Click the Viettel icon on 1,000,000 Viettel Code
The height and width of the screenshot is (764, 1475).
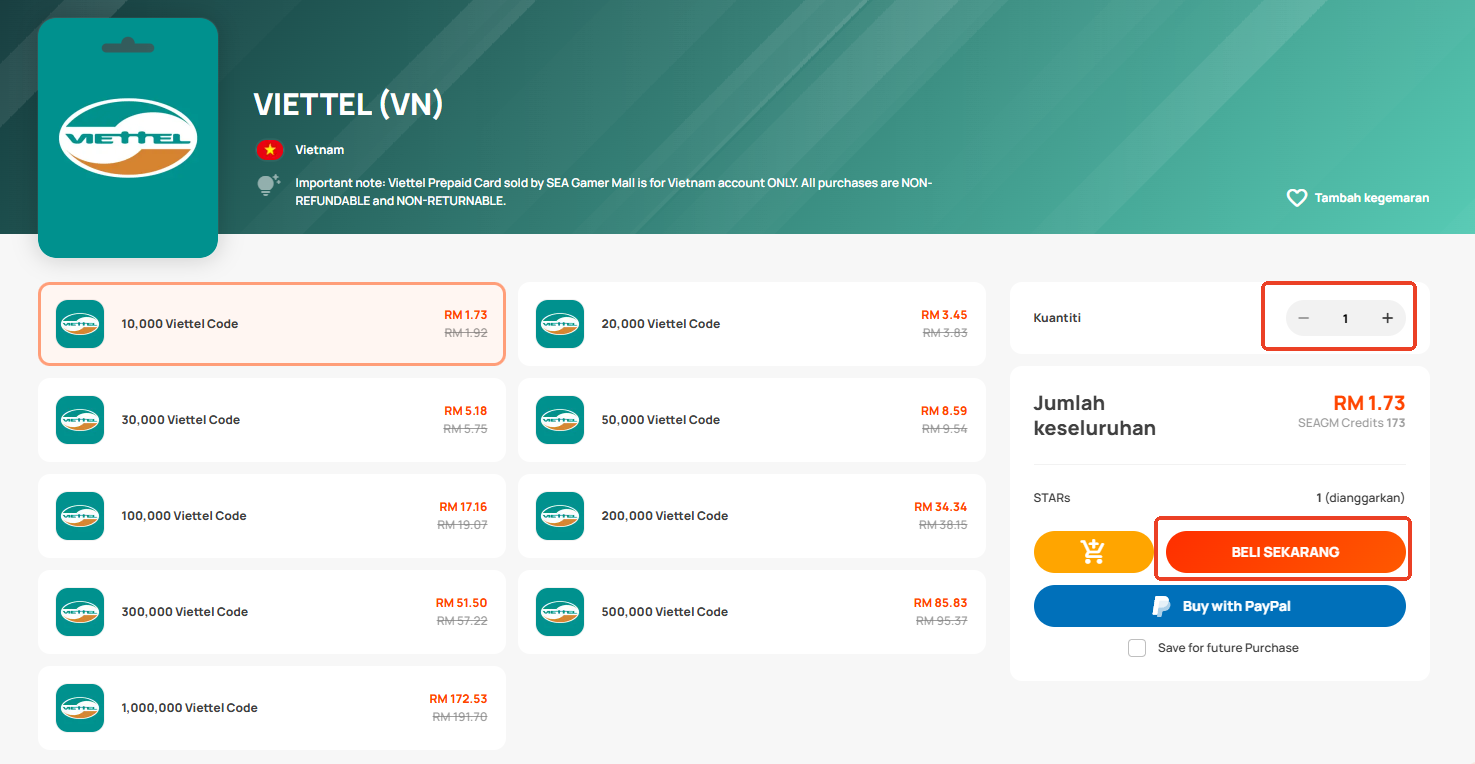click(x=80, y=708)
